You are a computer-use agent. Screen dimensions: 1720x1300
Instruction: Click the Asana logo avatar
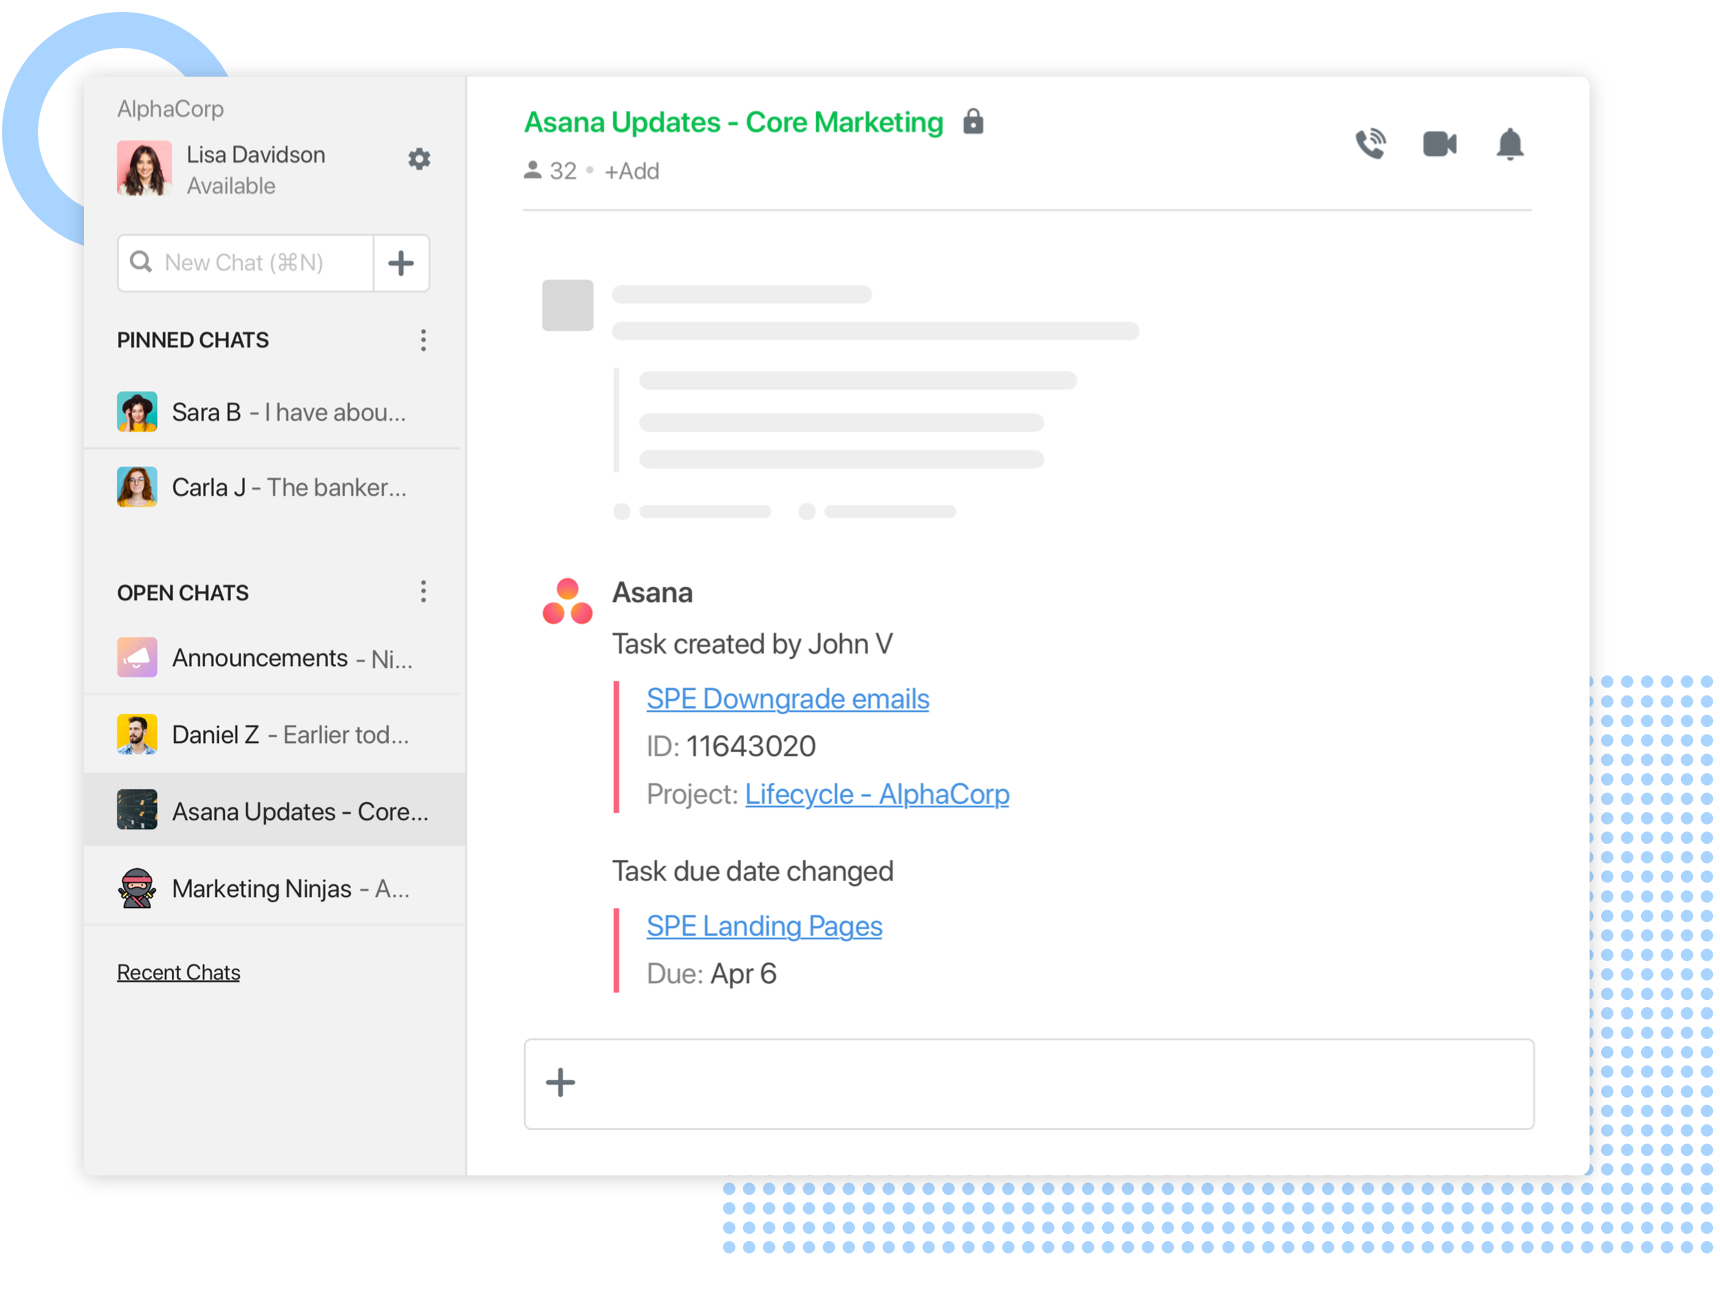point(567,602)
